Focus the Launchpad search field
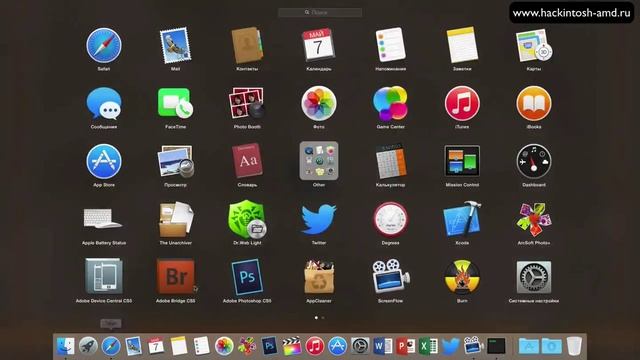640x360 pixels. coord(320,13)
